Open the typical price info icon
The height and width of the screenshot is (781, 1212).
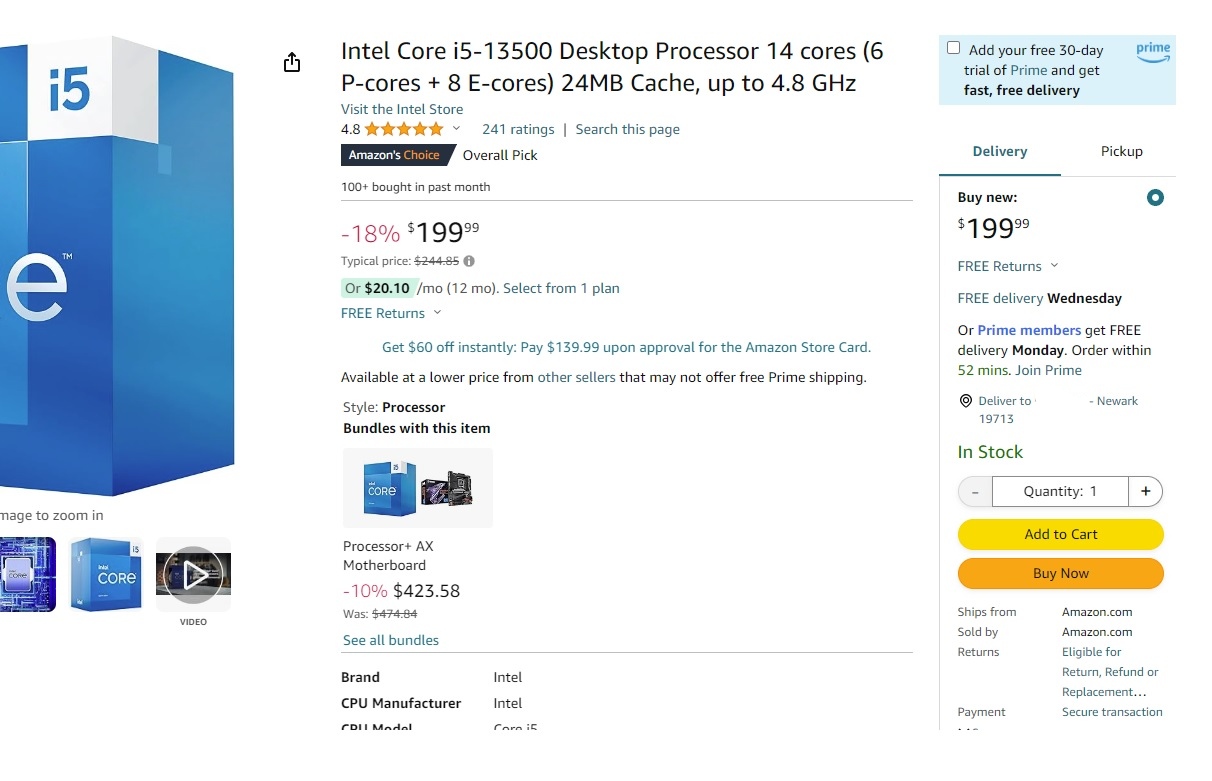(469, 261)
